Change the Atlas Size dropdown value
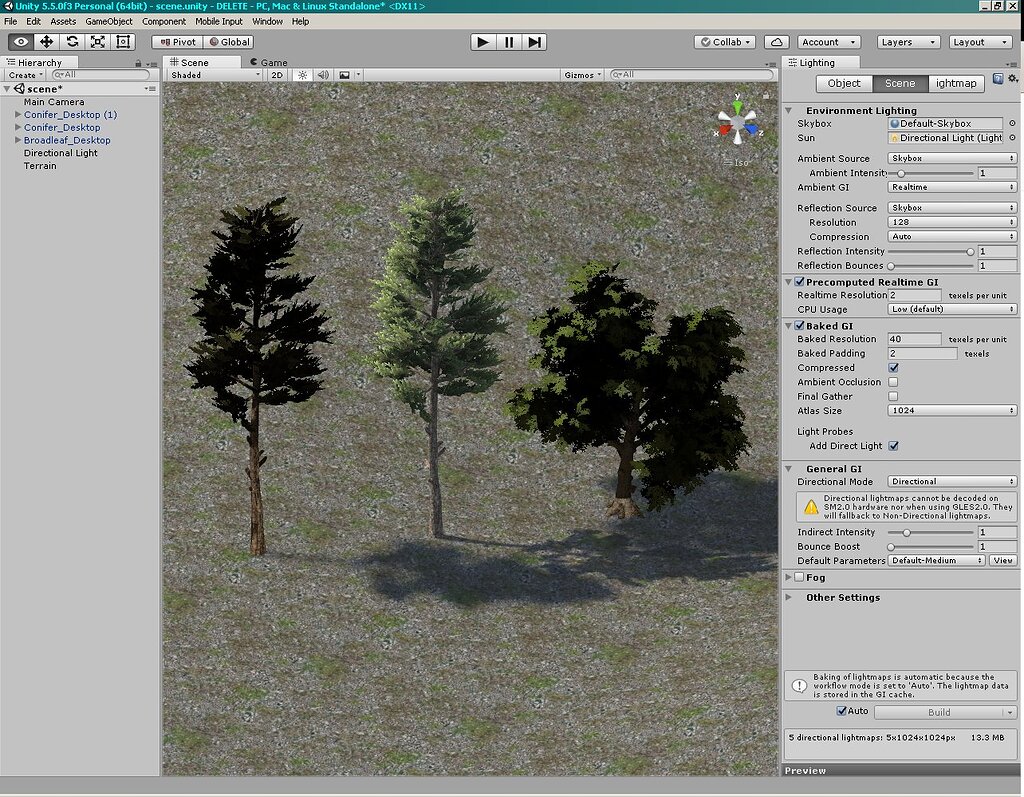 [x=950, y=410]
